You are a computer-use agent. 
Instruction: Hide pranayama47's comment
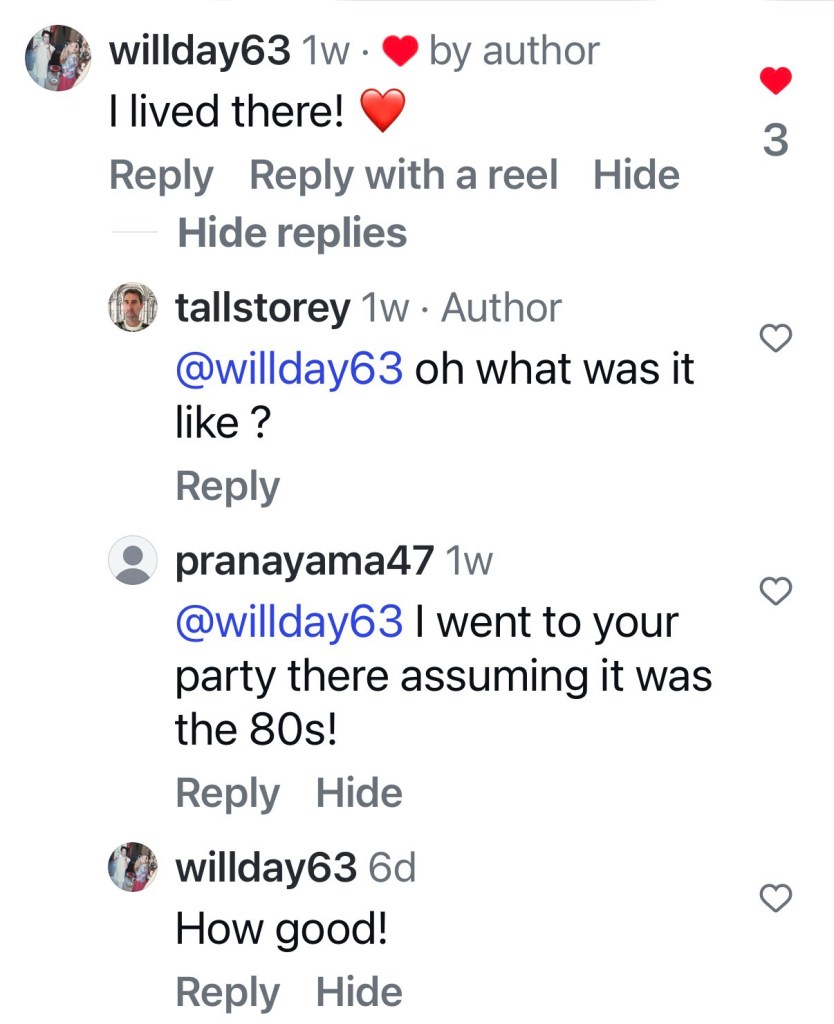point(359,793)
